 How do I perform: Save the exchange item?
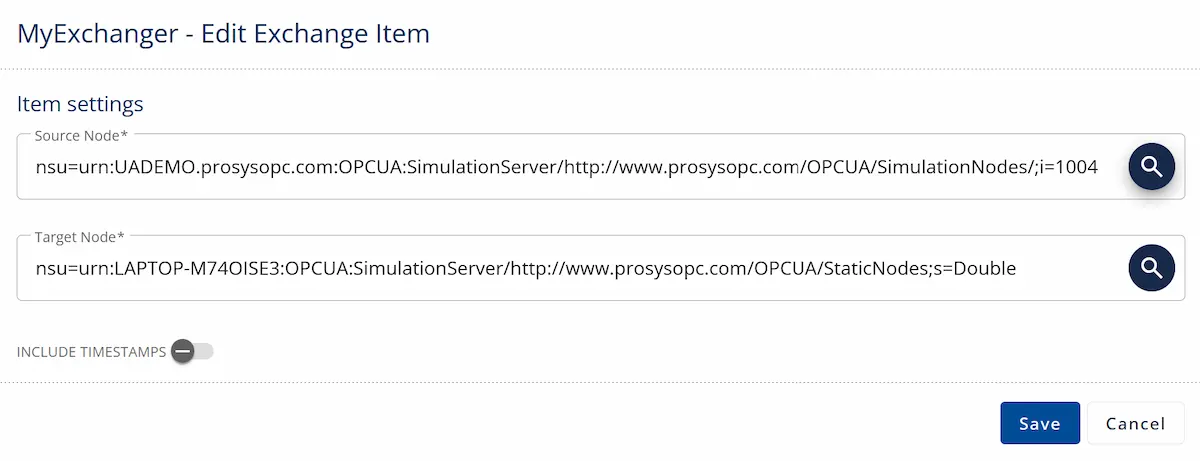1040,423
